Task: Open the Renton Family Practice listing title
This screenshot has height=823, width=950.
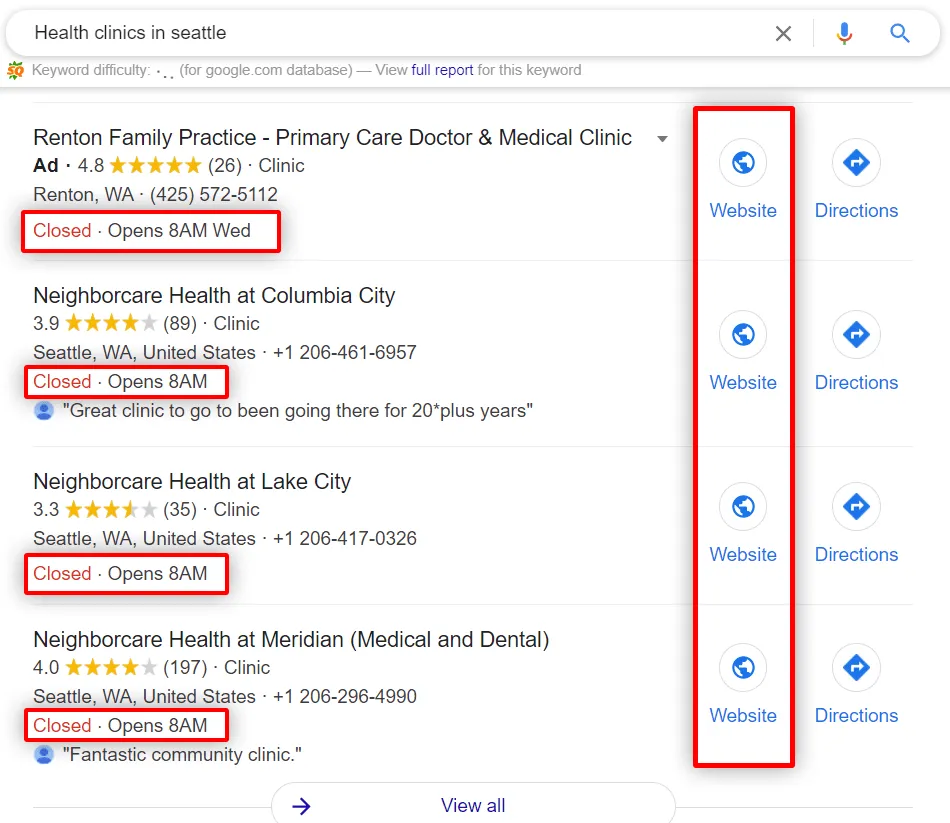Action: pos(332,138)
